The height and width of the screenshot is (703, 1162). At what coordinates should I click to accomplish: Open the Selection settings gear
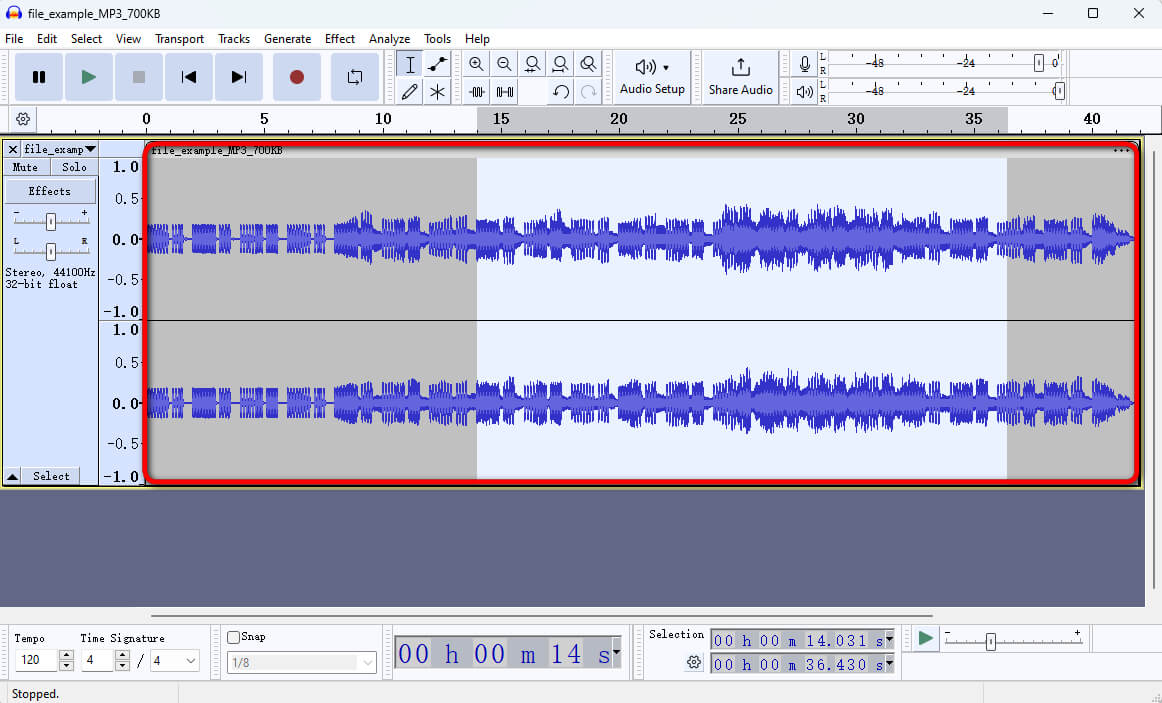tap(694, 662)
